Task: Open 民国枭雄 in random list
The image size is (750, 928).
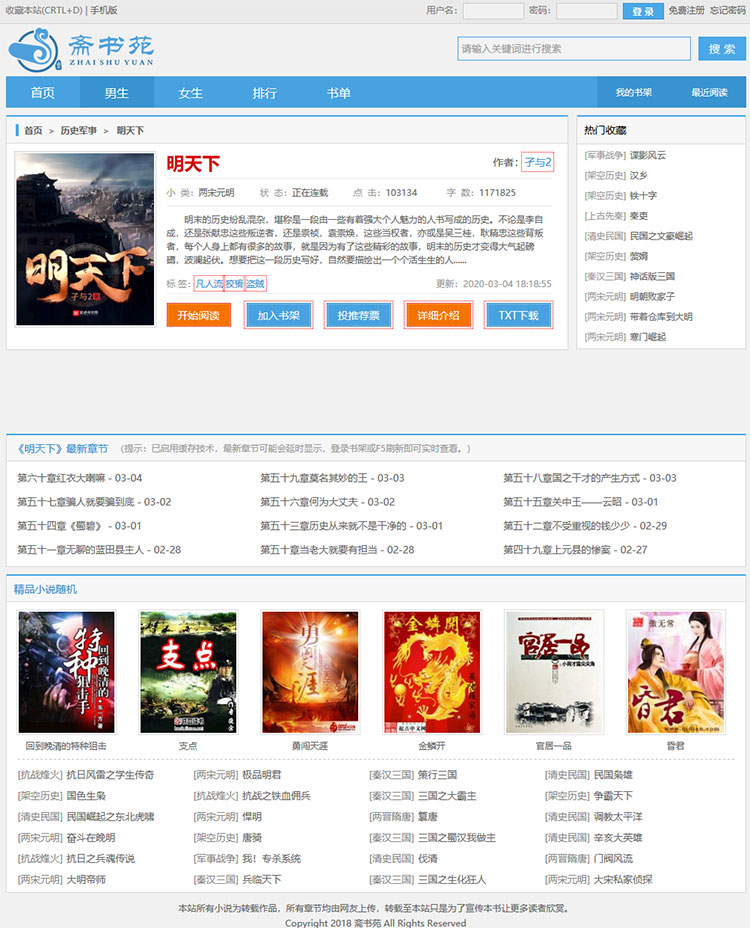Action: [613, 775]
